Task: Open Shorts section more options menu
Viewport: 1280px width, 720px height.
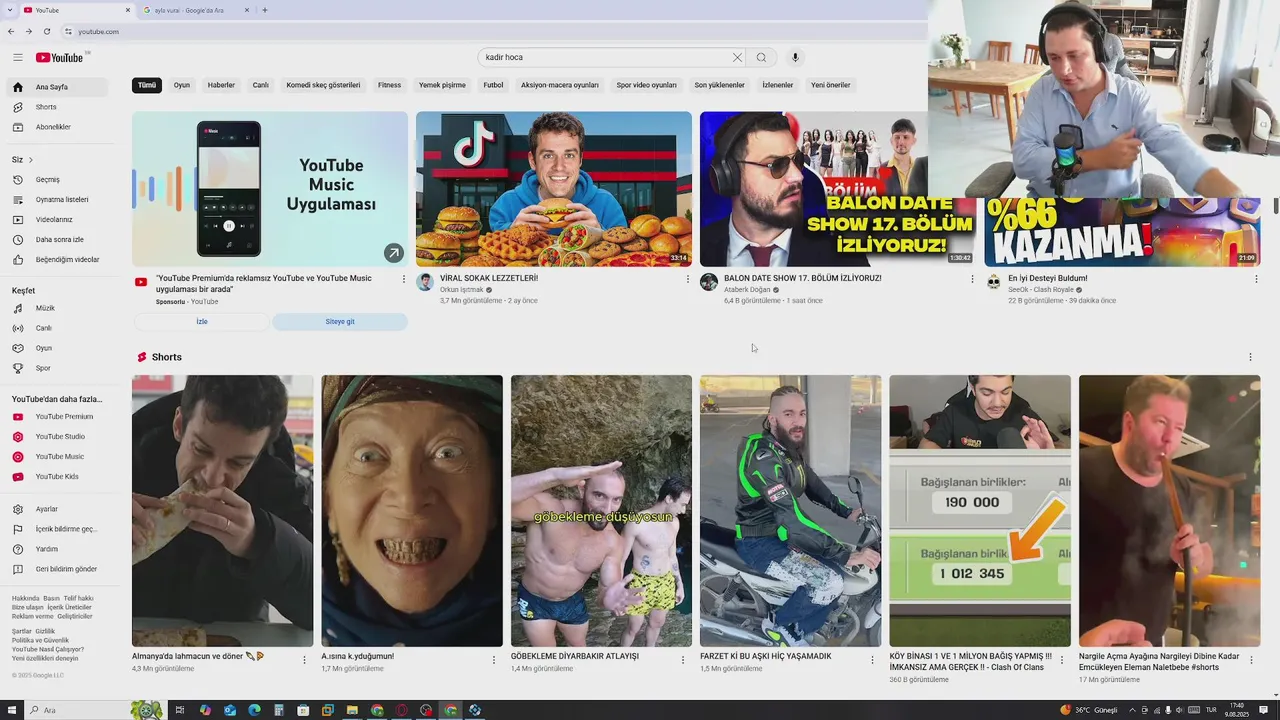Action: point(1250,357)
